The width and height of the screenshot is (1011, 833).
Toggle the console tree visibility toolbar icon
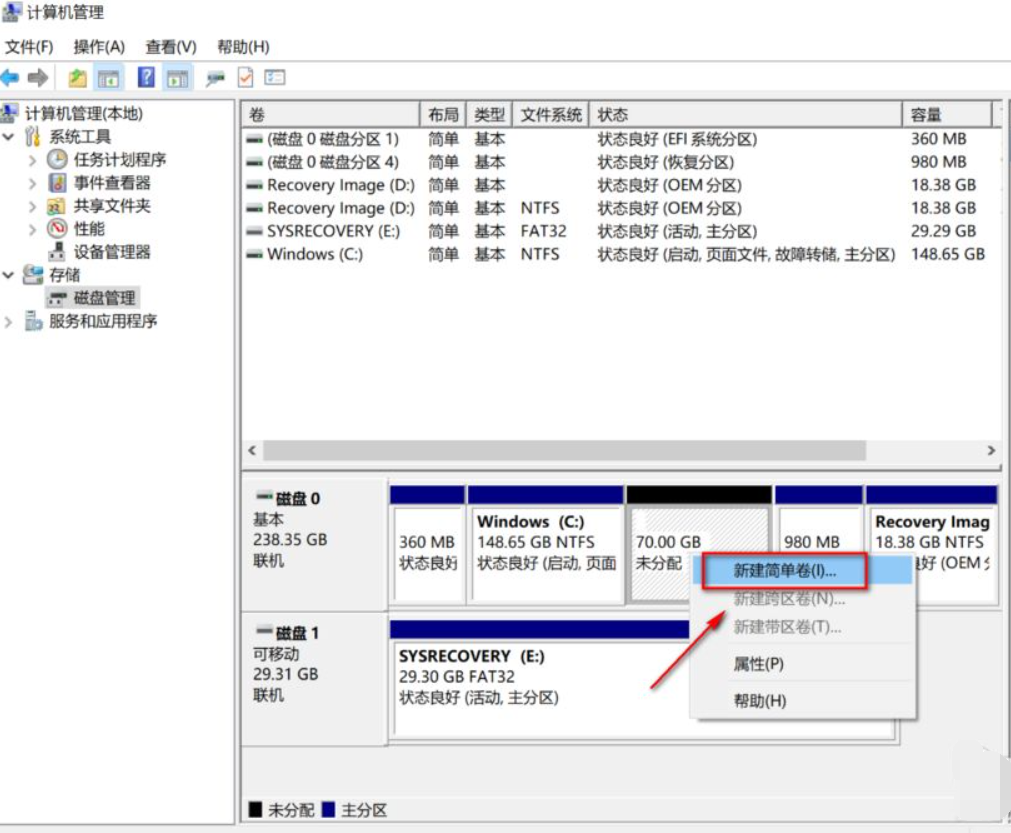pyautogui.click(x=107, y=77)
